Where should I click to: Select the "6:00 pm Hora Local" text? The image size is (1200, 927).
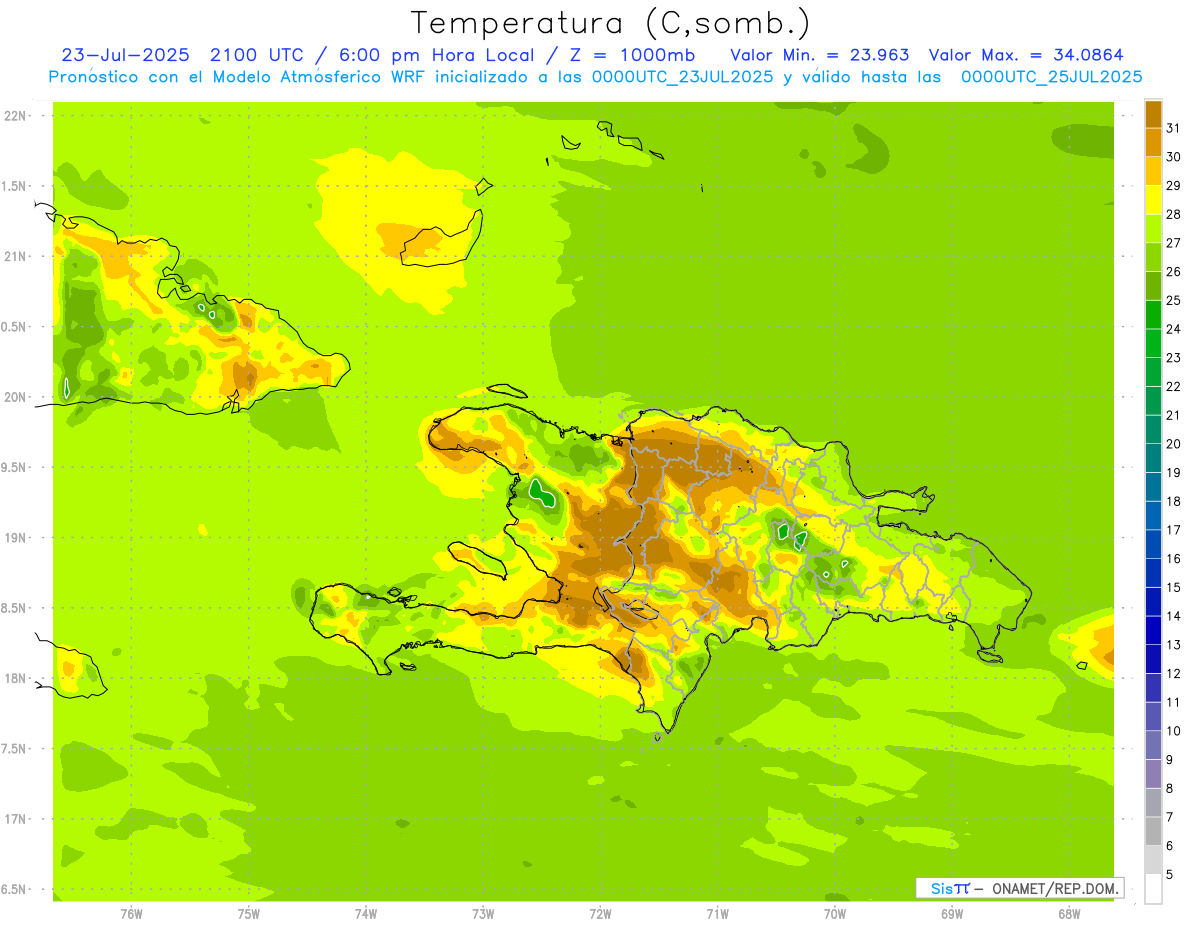point(435,55)
